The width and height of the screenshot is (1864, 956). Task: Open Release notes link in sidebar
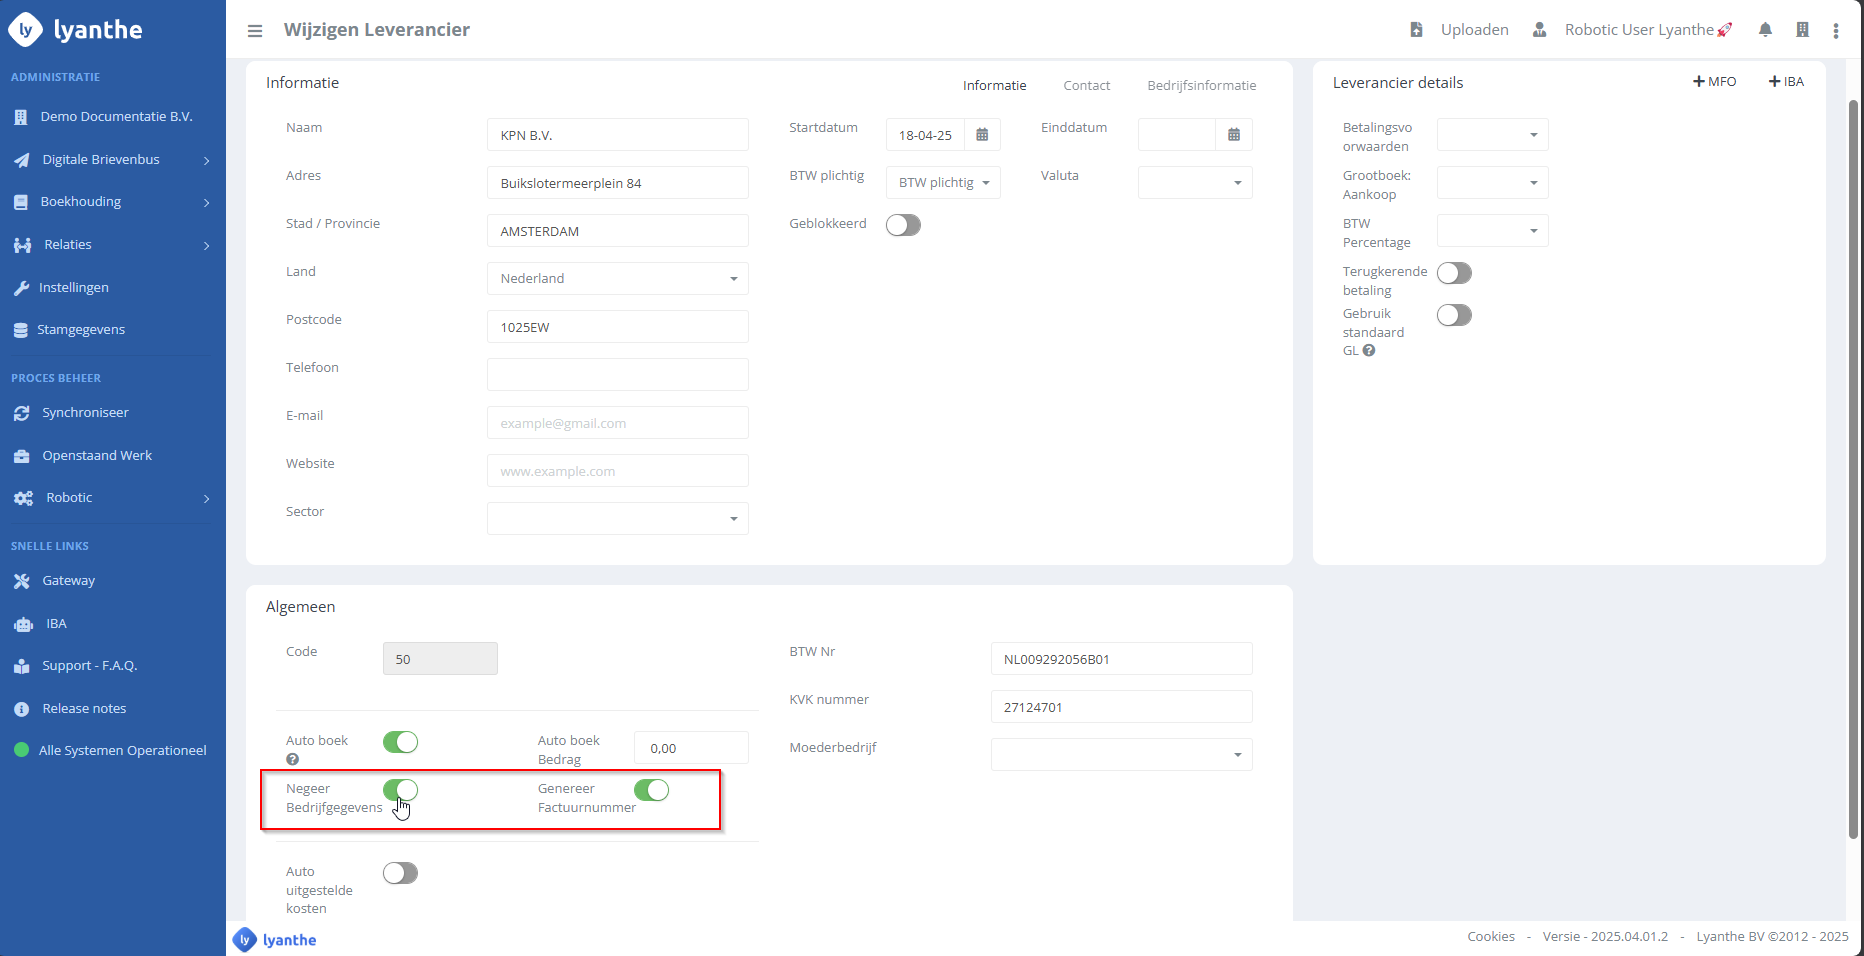pos(84,708)
